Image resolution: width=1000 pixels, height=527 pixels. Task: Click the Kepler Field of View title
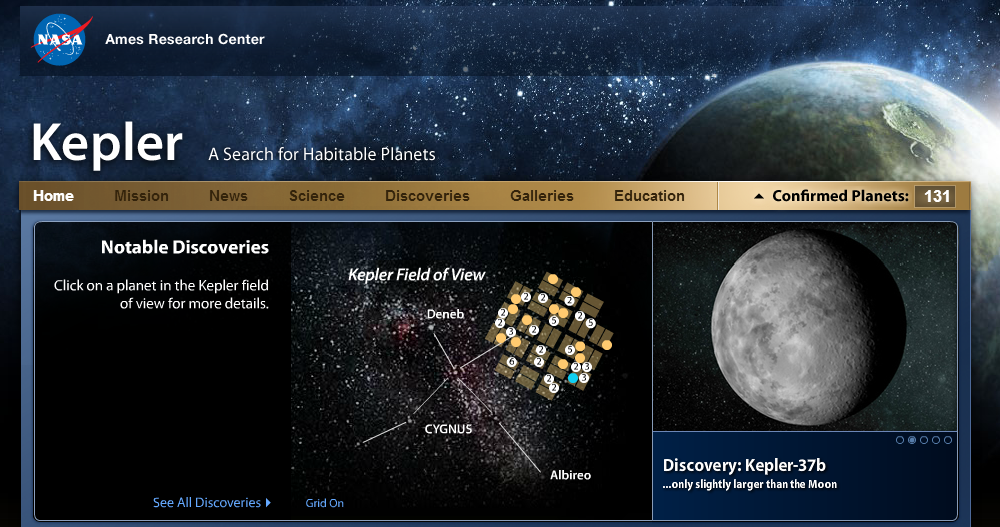pos(416,275)
